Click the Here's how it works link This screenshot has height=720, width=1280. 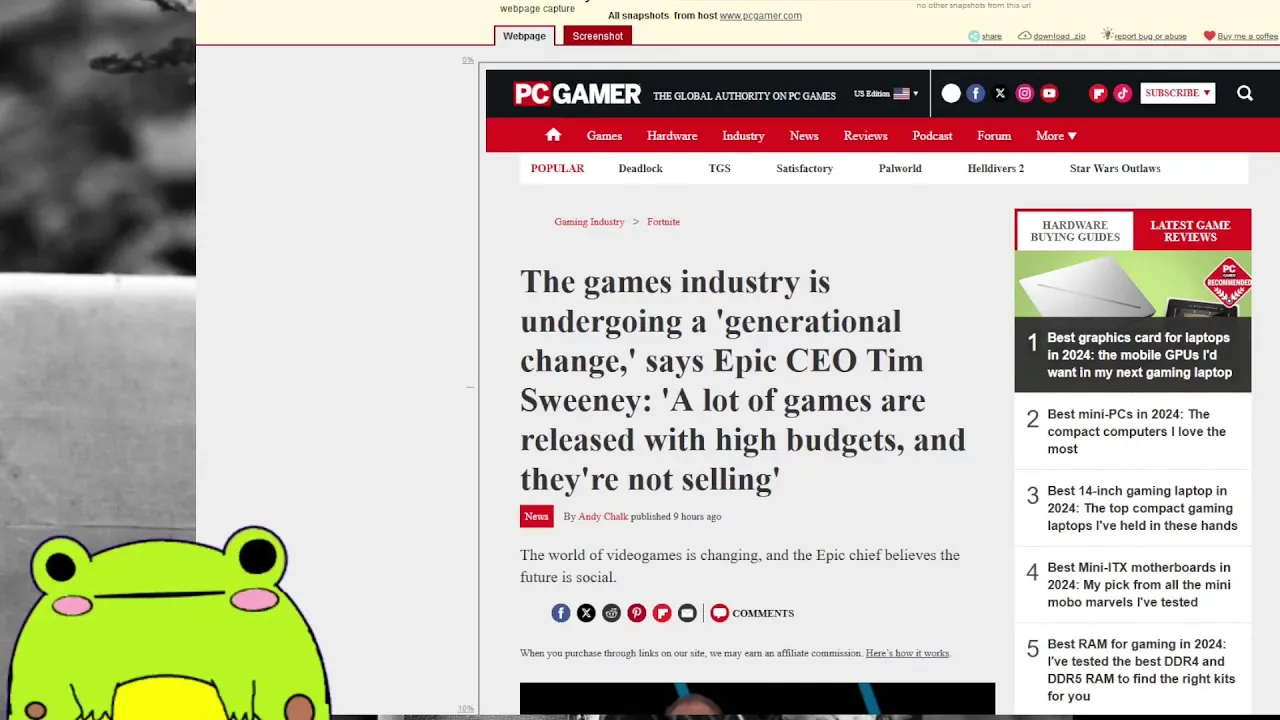pyautogui.click(x=907, y=653)
